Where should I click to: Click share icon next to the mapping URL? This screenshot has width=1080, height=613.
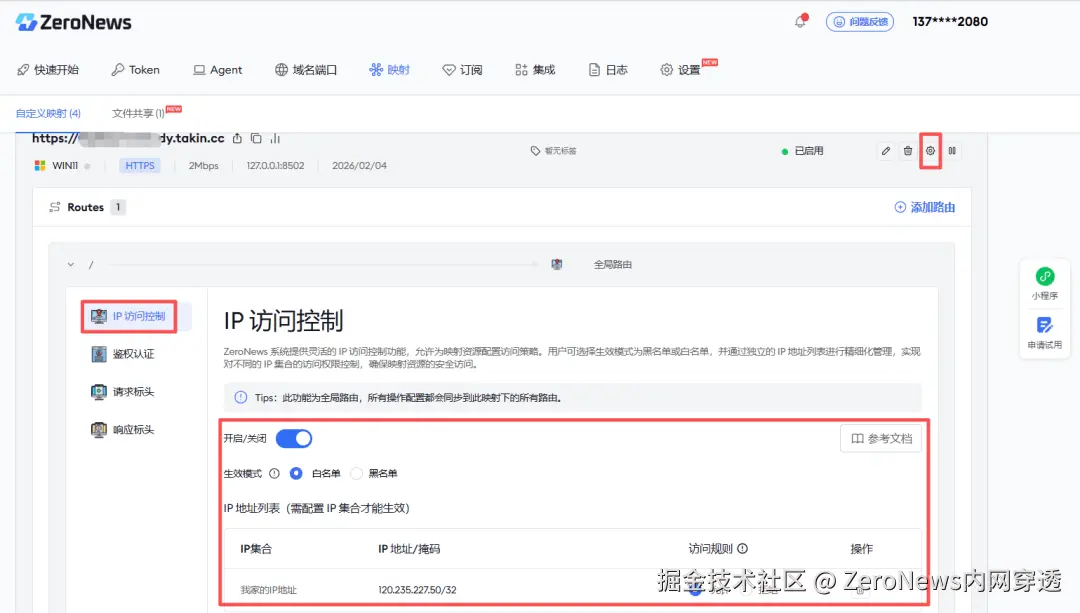237,138
